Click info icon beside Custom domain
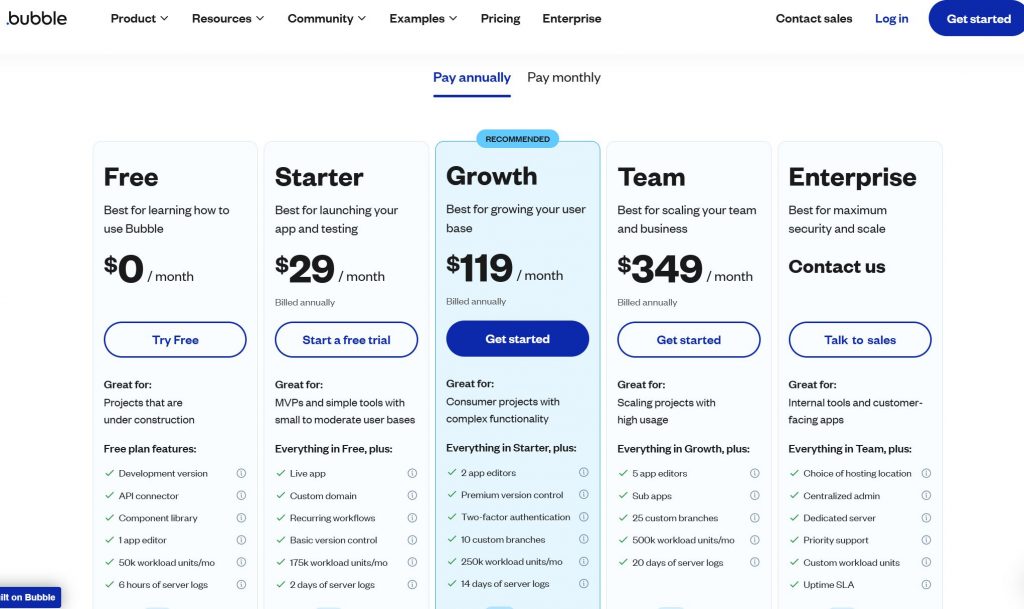1024x609 pixels. tap(412, 496)
